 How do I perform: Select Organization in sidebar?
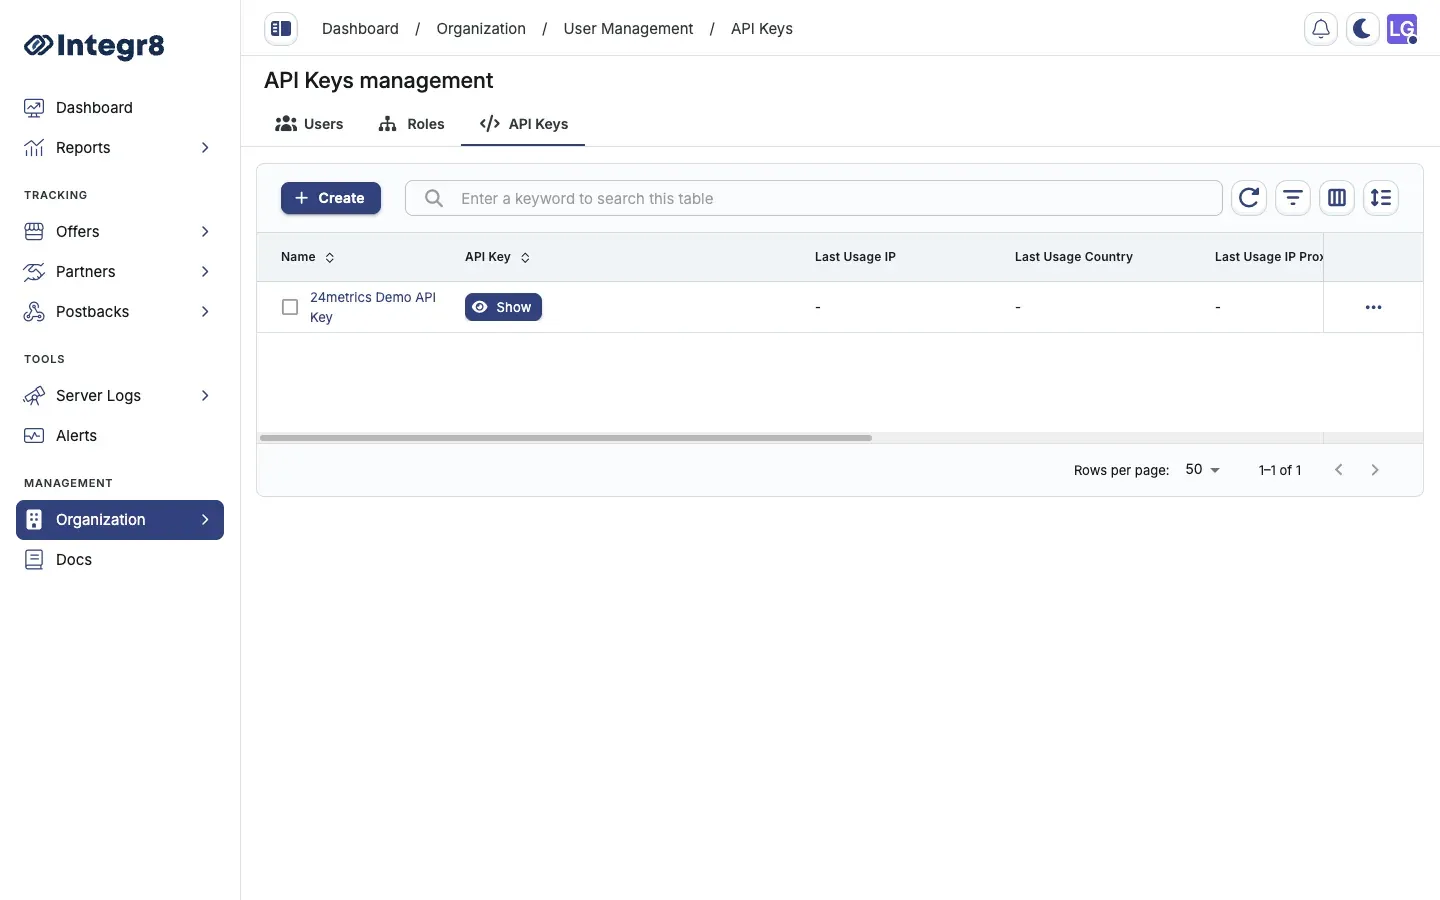coord(120,520)
